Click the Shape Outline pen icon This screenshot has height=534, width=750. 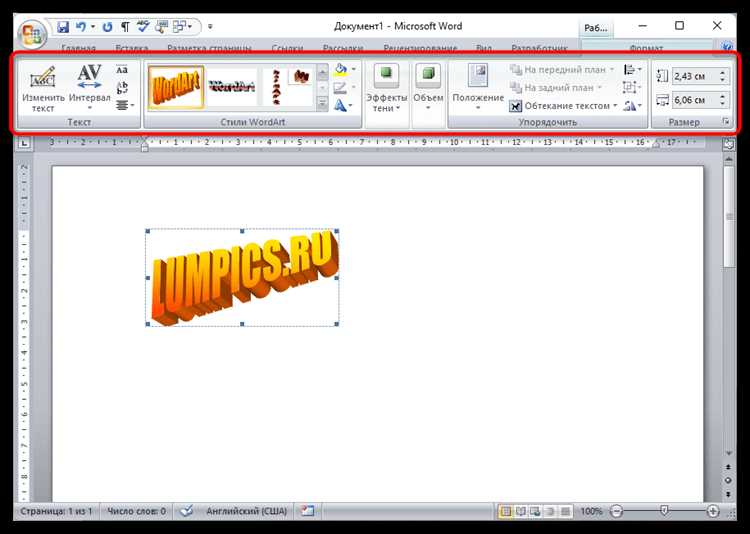[341, 88]
